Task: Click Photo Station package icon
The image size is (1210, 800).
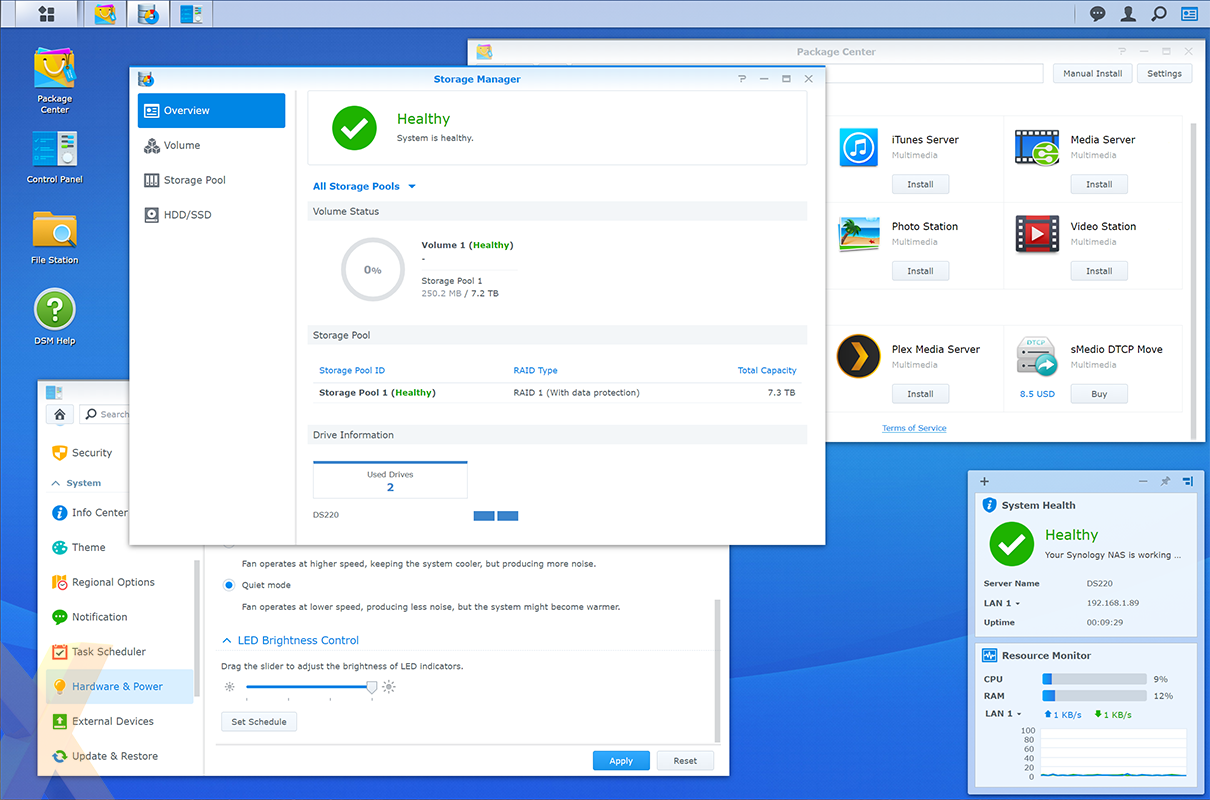Action: click(859, 234)
